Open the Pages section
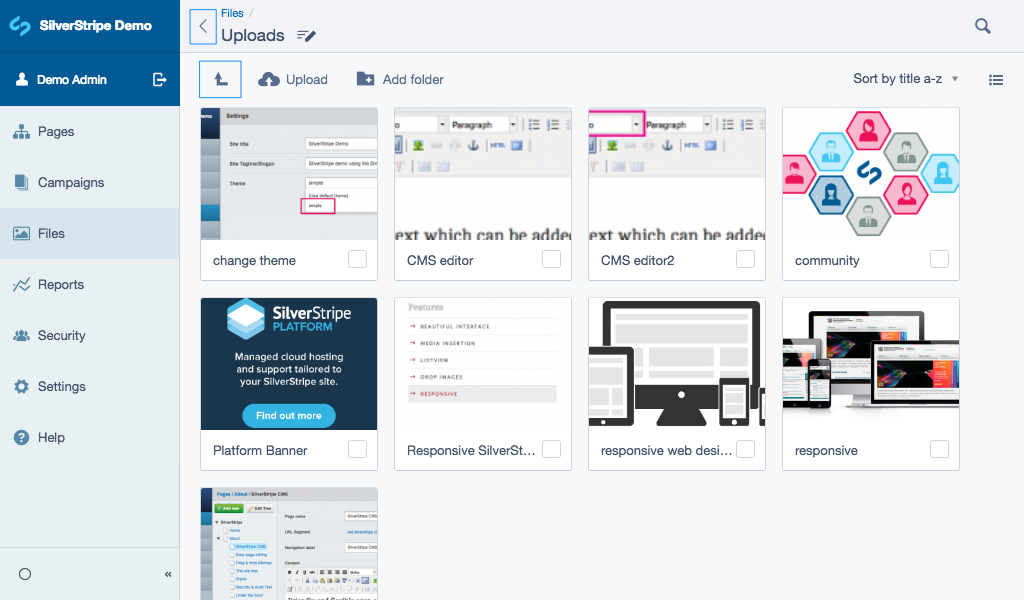This screenshot has width=1024, height=600. point(56,132)
